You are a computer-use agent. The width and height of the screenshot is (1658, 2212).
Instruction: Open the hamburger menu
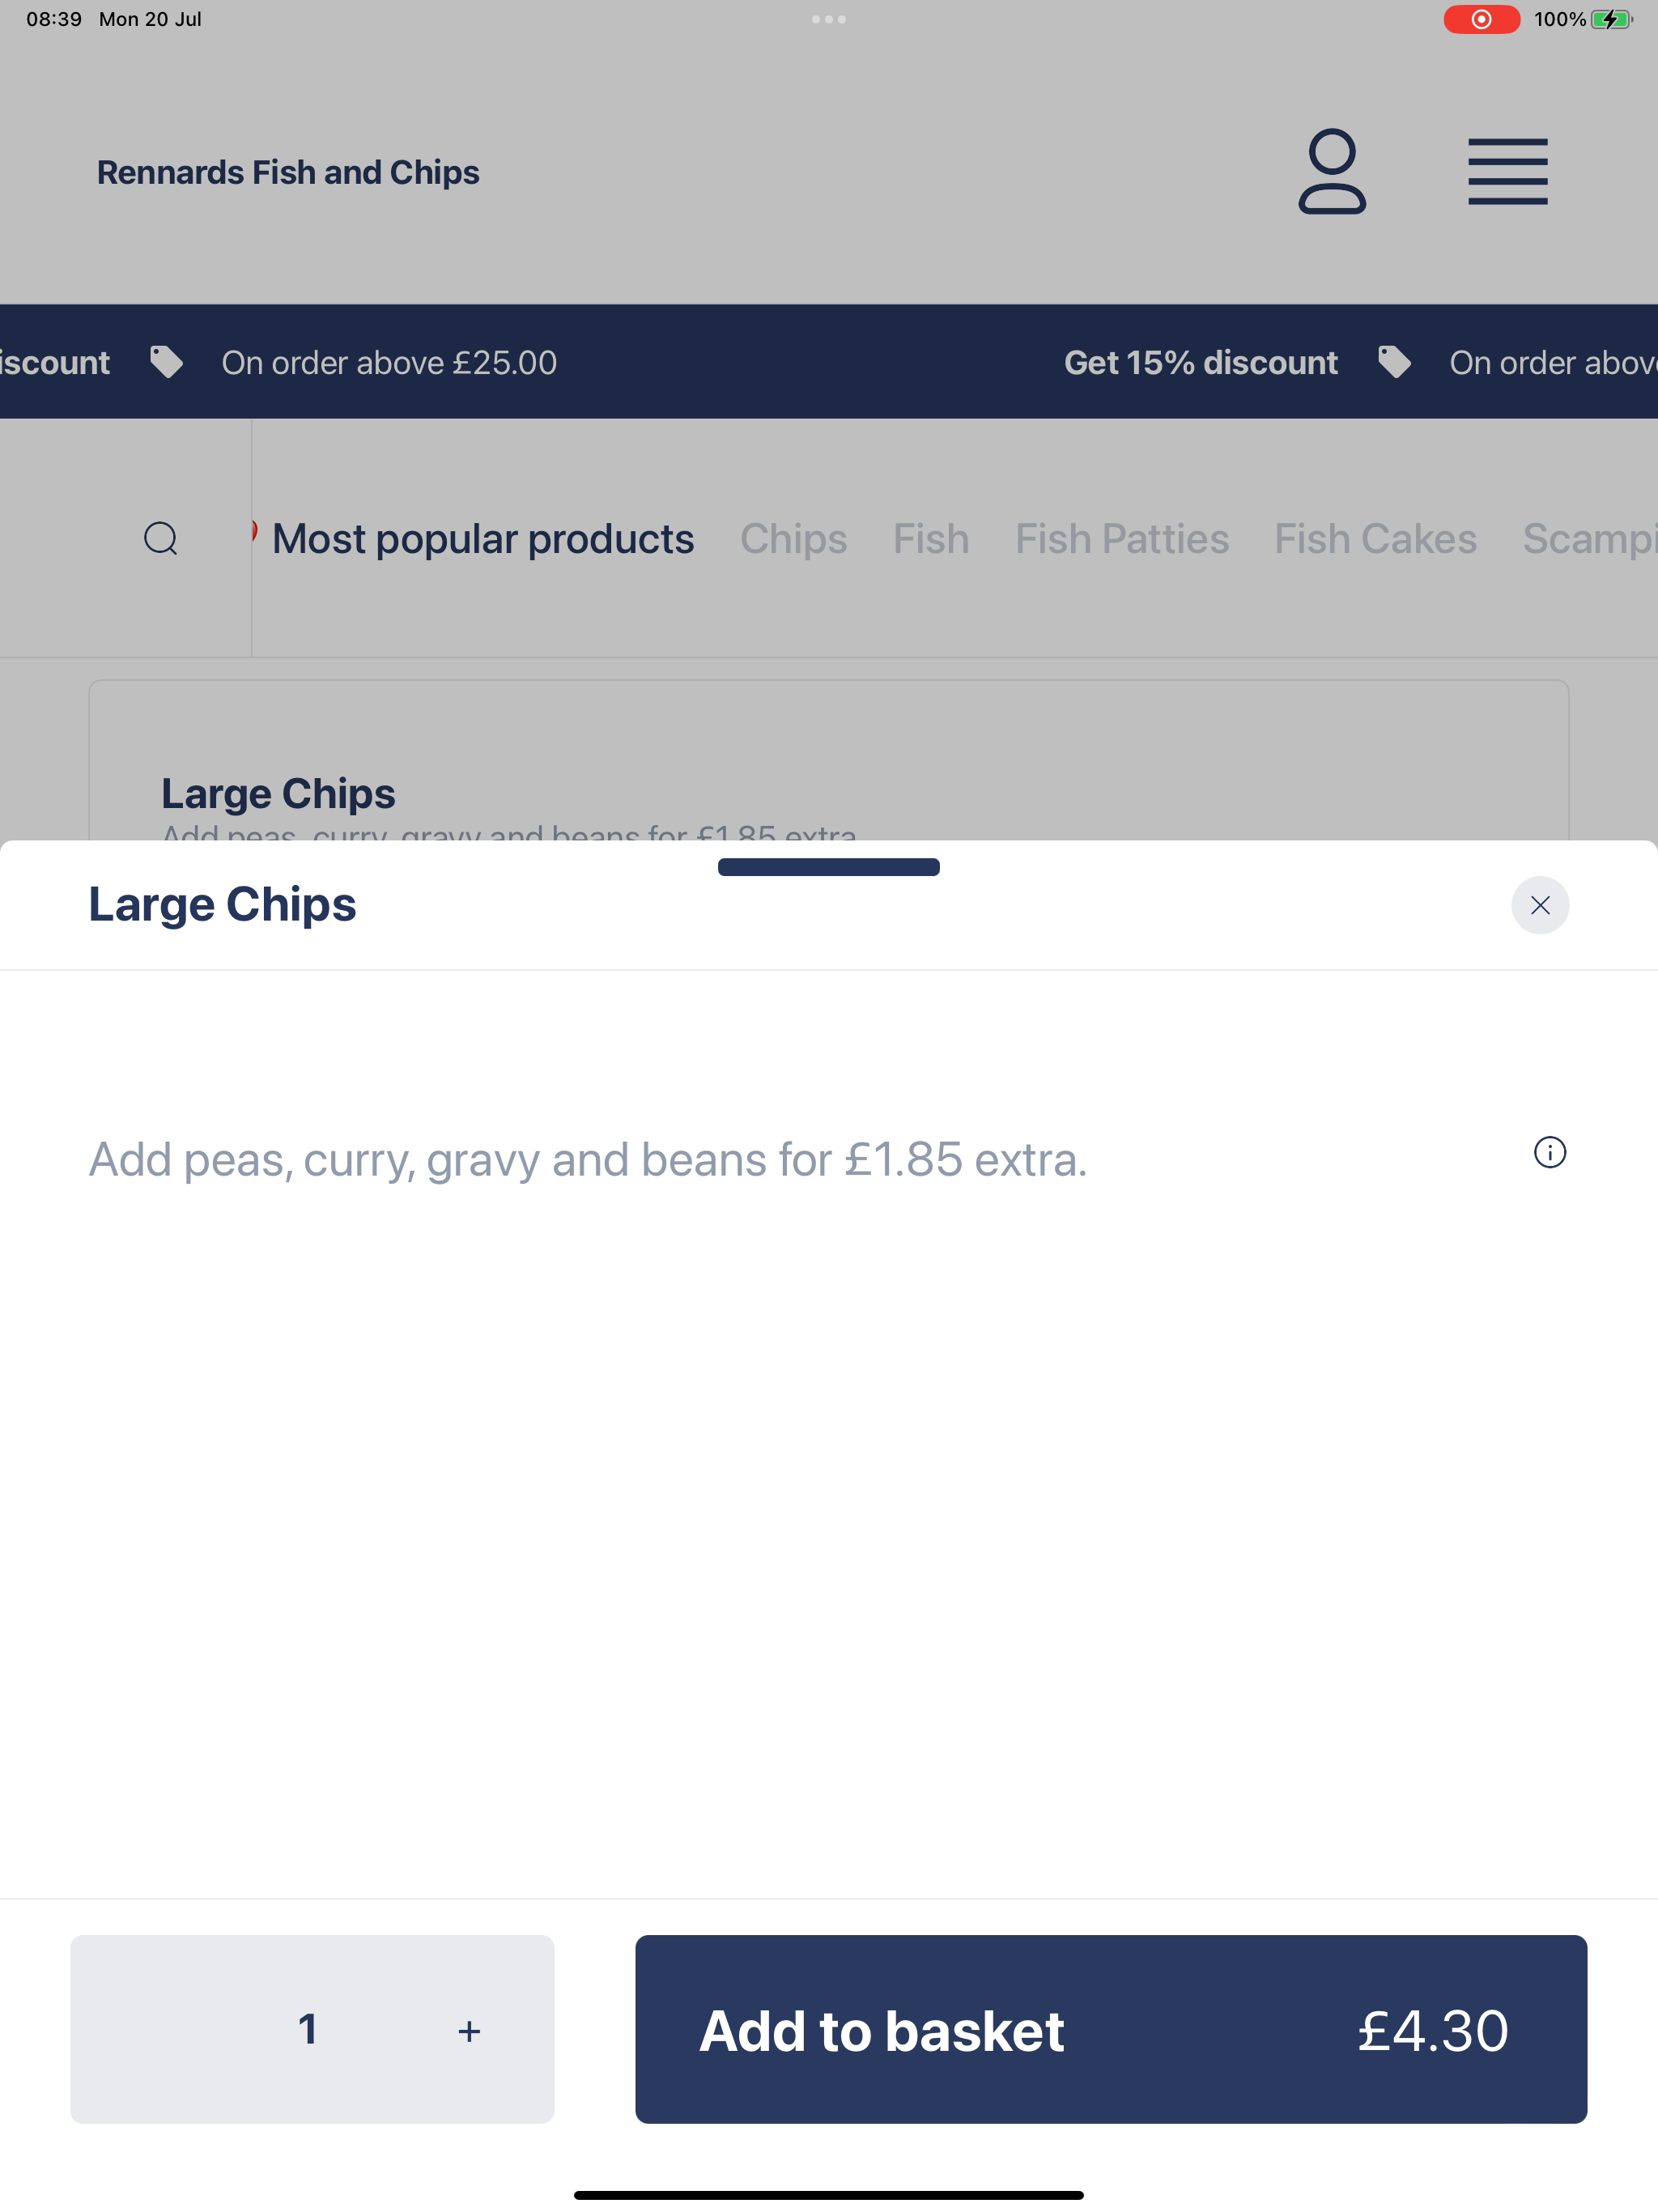click(1507, 171)
